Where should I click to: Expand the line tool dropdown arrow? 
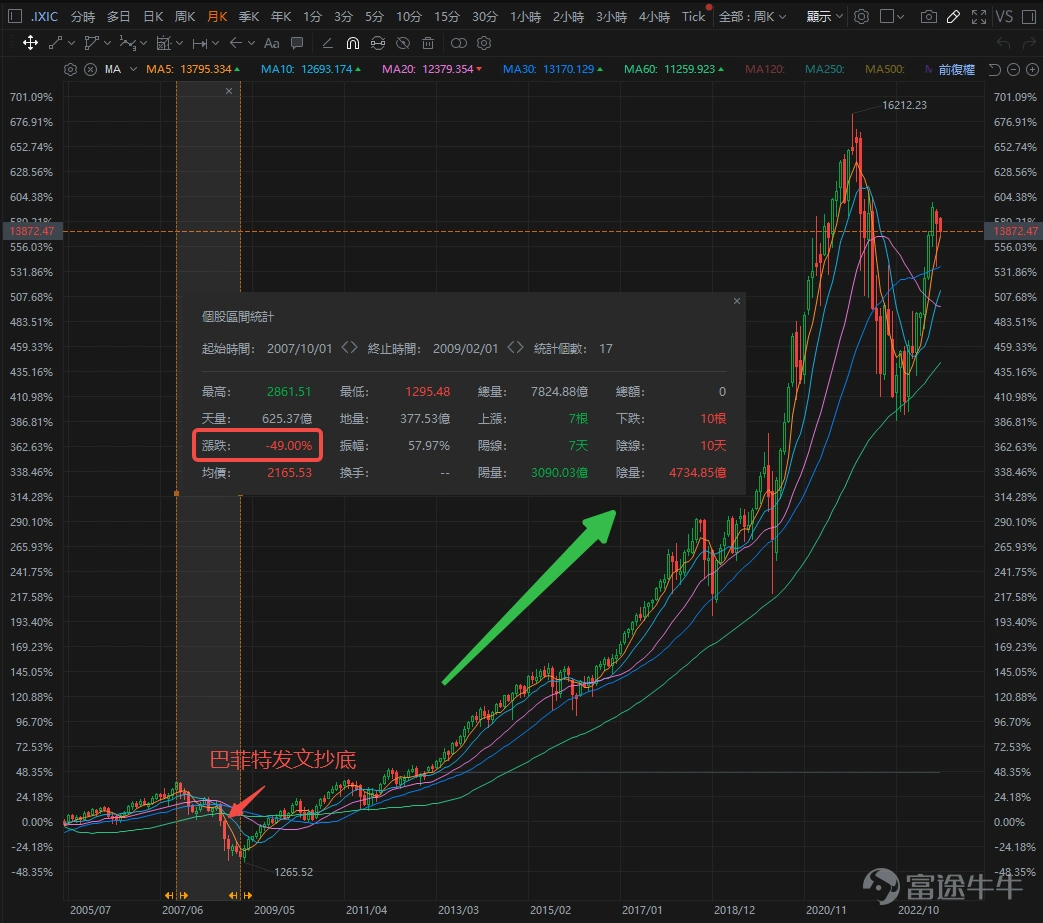click(72, 43)
